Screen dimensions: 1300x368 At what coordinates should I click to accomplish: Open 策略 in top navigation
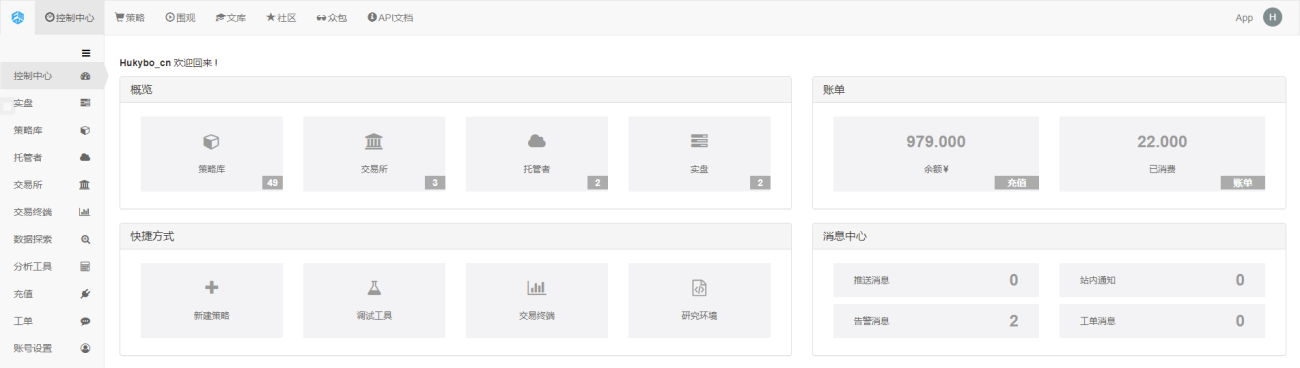coord(130,18)
